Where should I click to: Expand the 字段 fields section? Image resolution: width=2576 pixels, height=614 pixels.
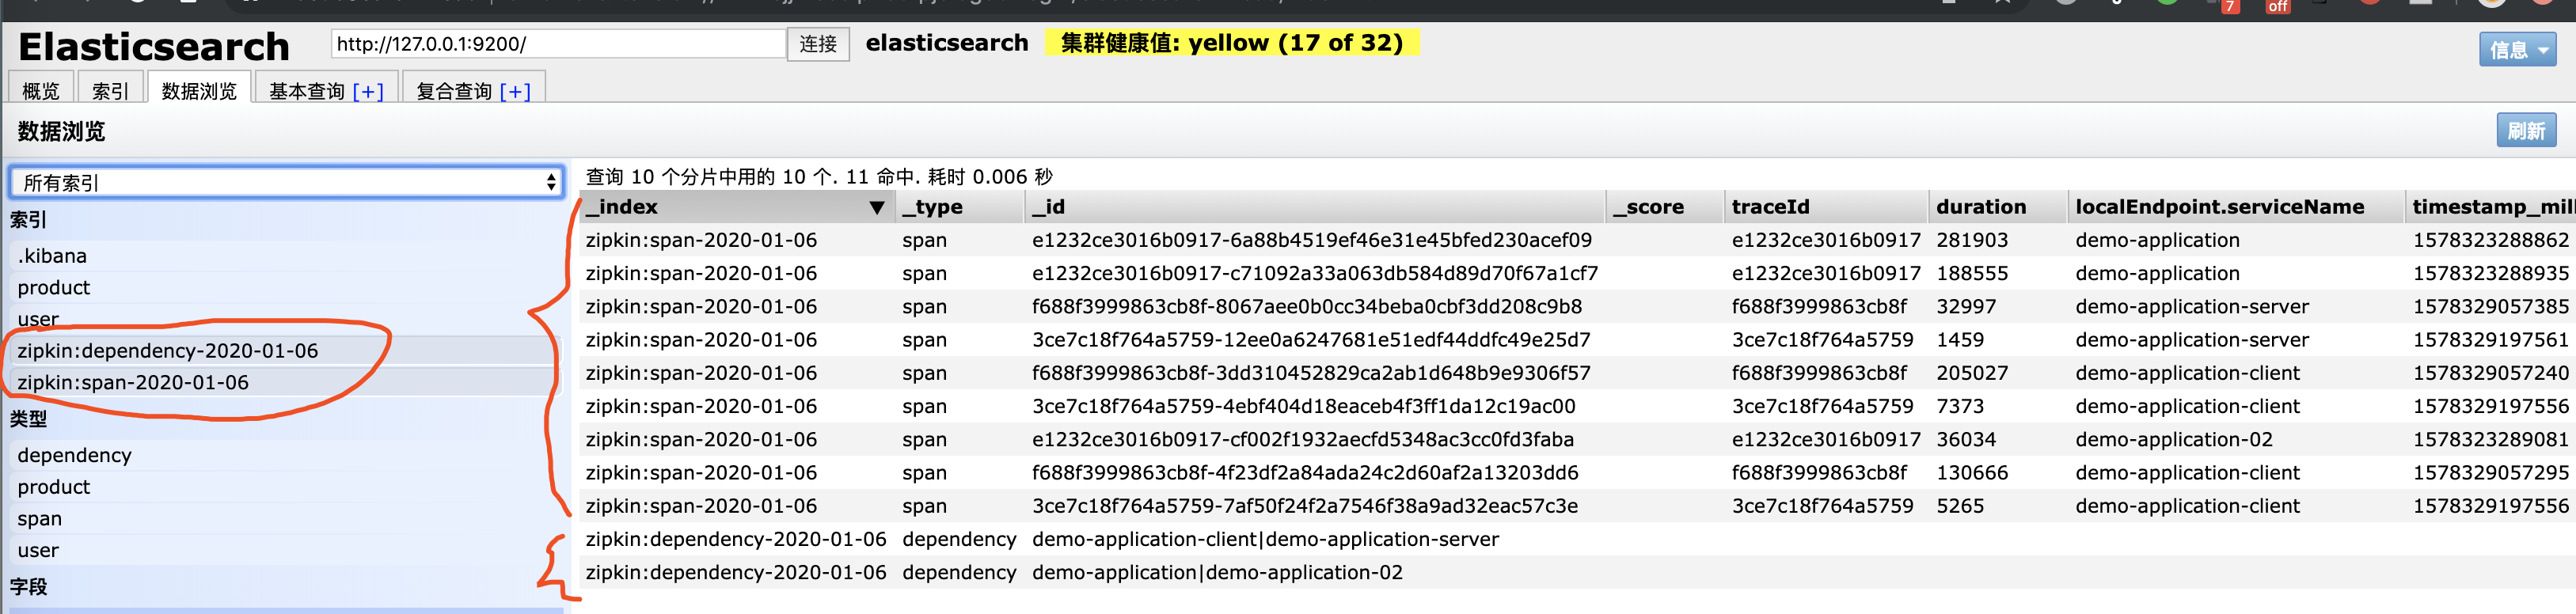coord(29,587)
